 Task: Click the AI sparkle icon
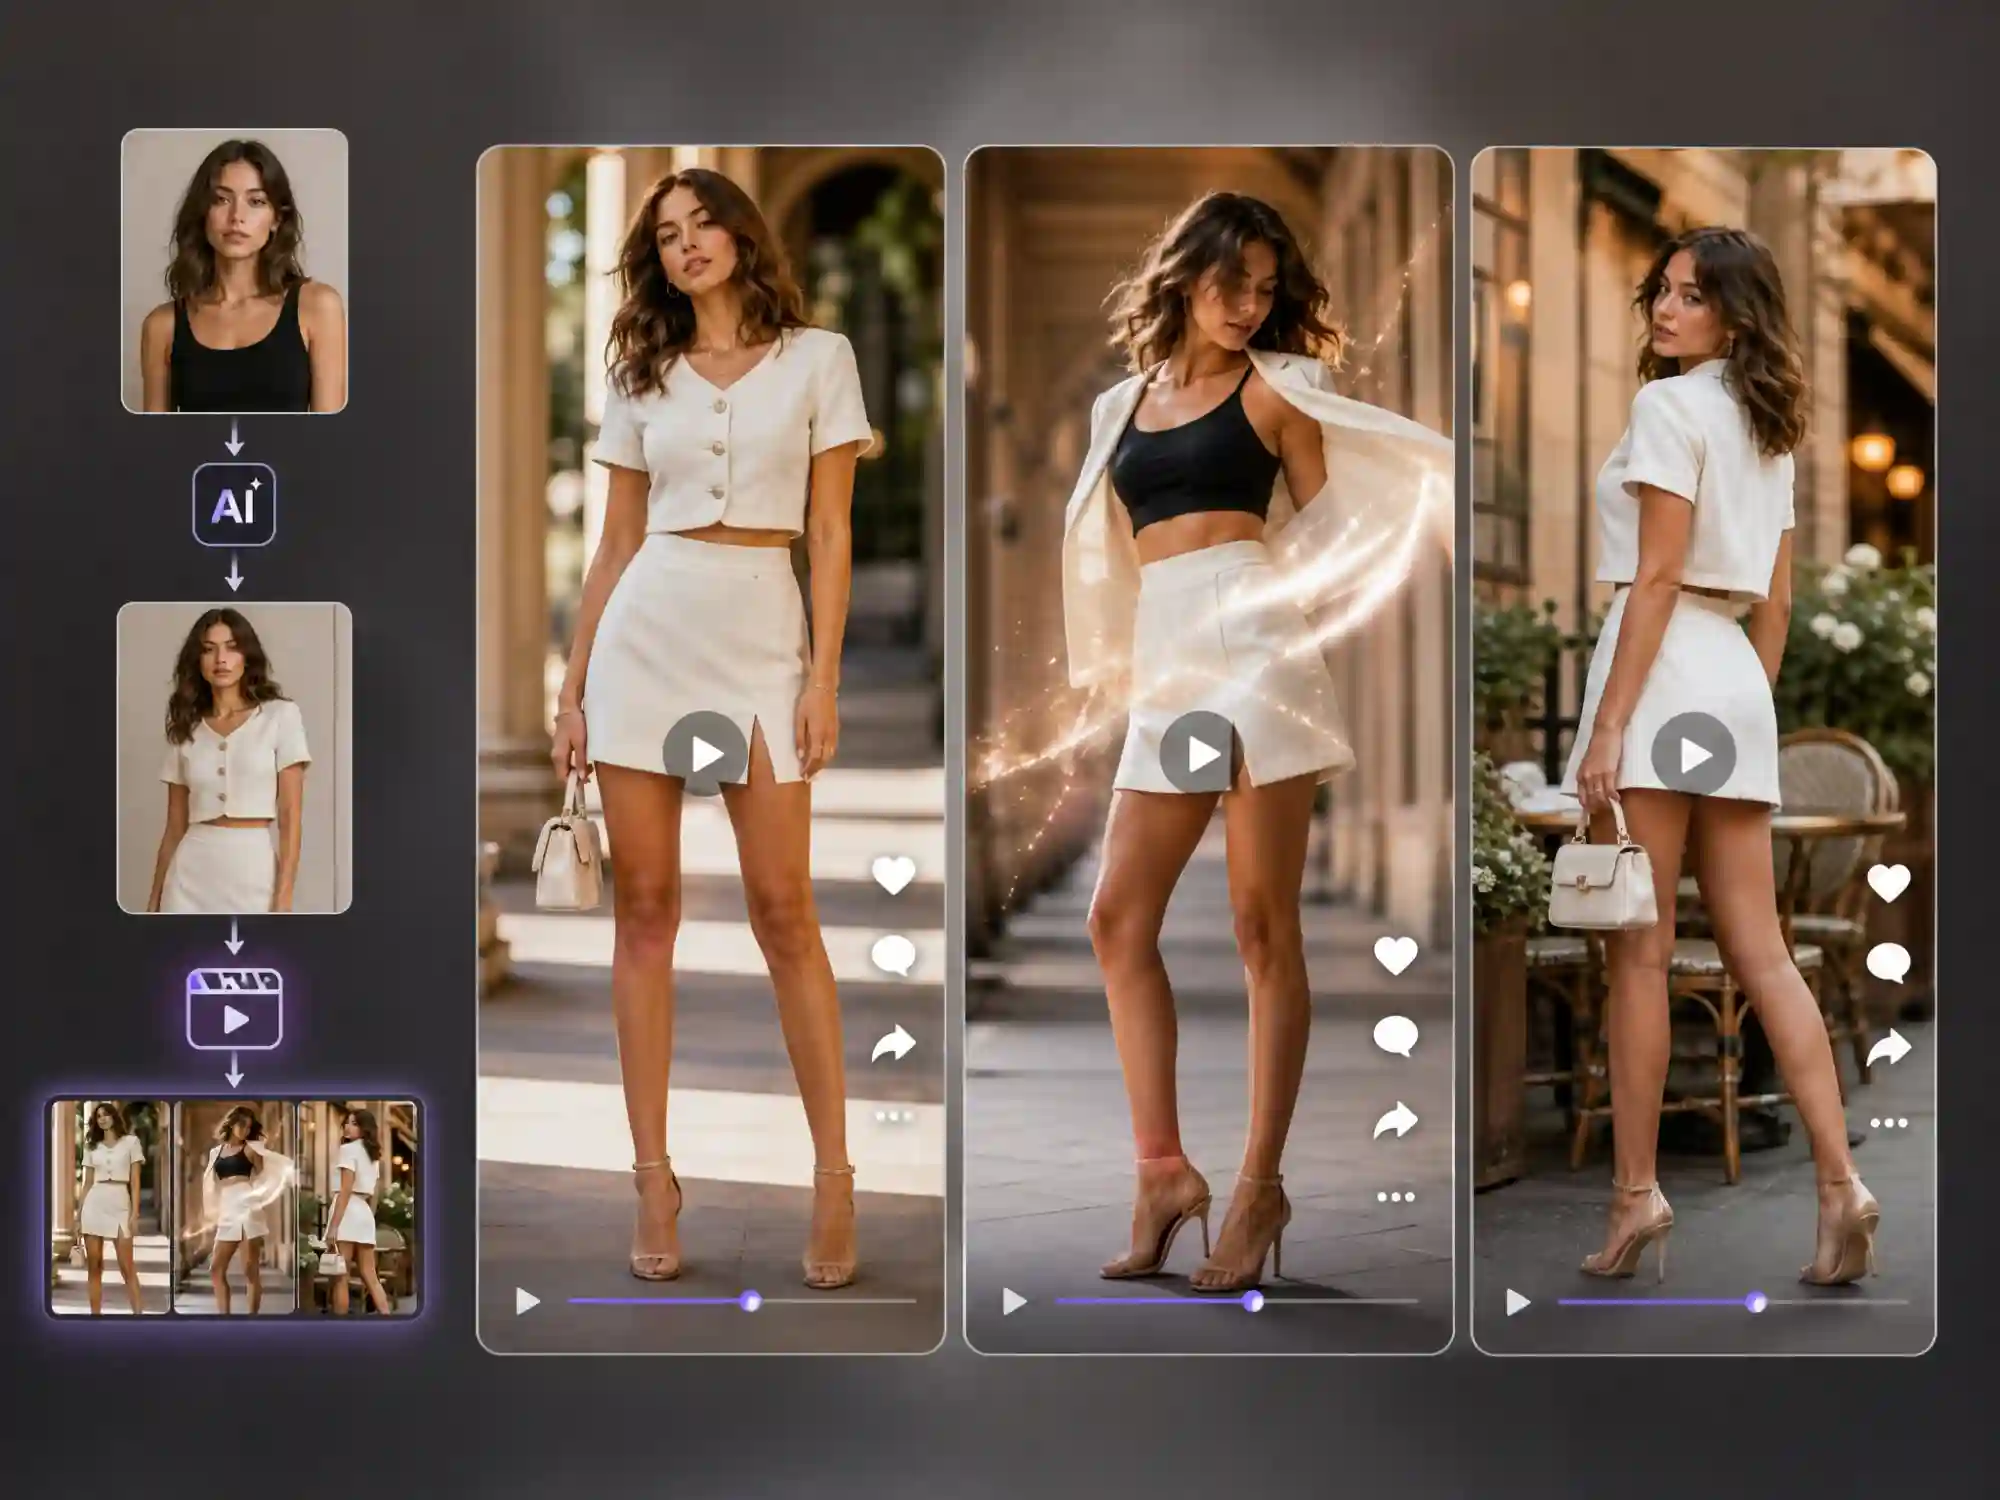[x=234, y=504]
